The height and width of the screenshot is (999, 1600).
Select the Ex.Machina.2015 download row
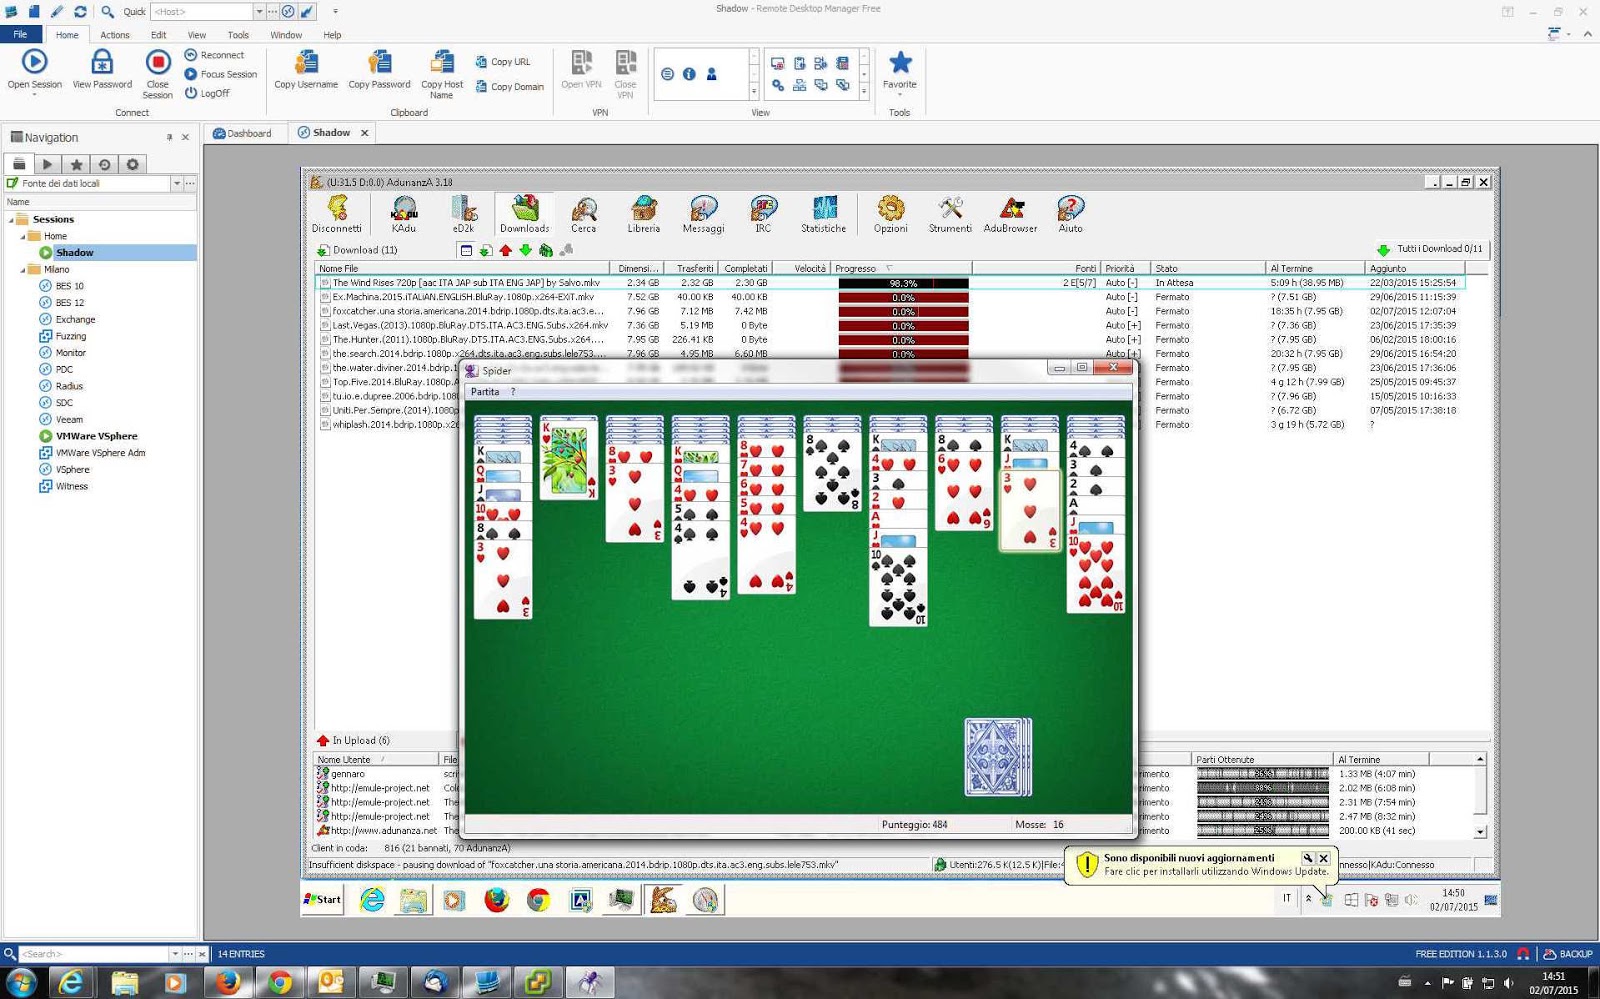(890, 297)
